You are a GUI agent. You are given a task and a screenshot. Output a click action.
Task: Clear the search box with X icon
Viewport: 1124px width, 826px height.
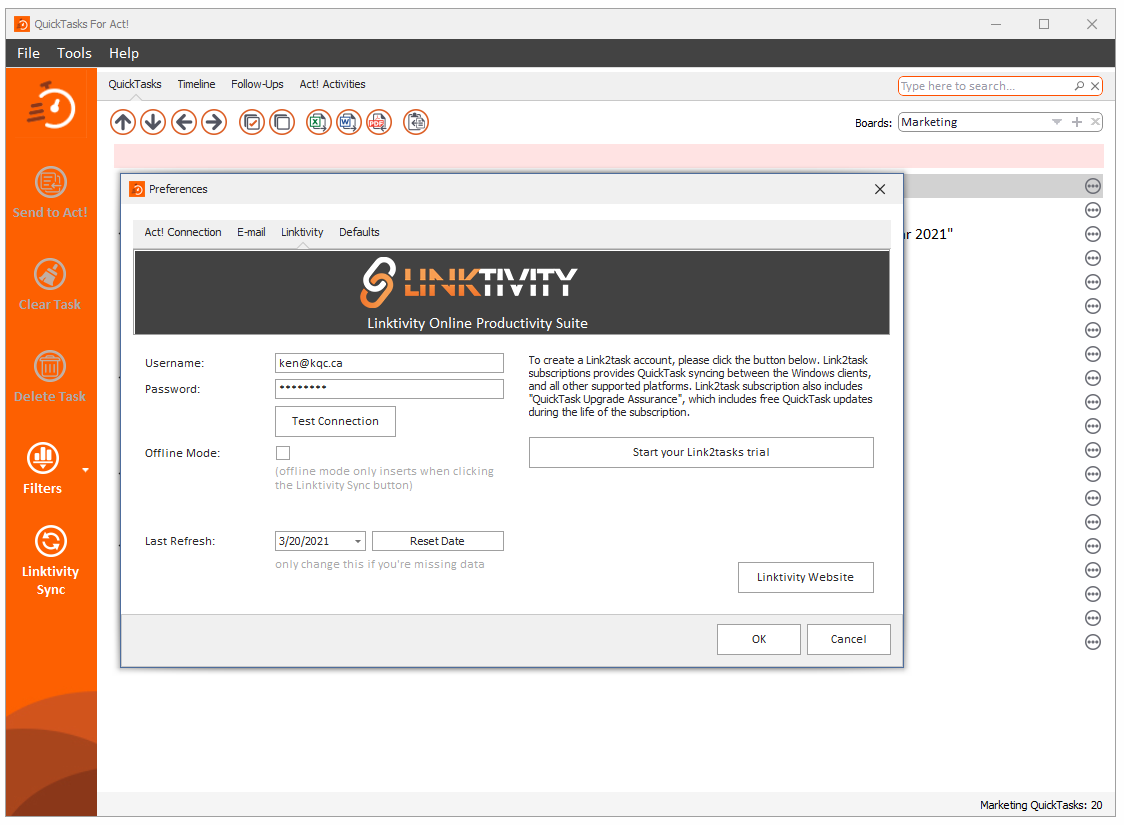tap(1095, 86)
